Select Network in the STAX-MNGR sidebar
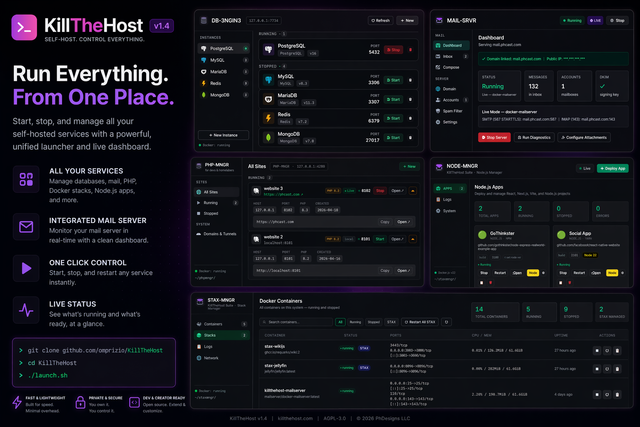The image size is (640, 427). [222, 358]
